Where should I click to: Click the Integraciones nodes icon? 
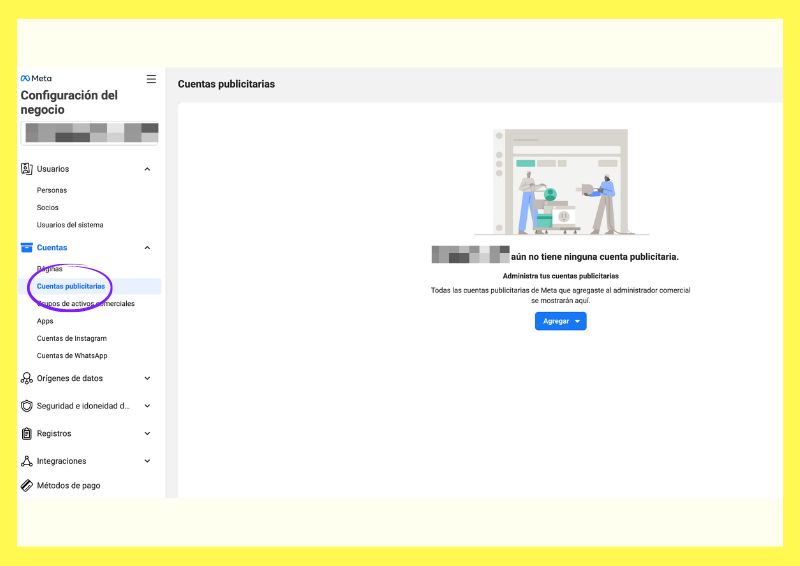(x=27, y=461)
